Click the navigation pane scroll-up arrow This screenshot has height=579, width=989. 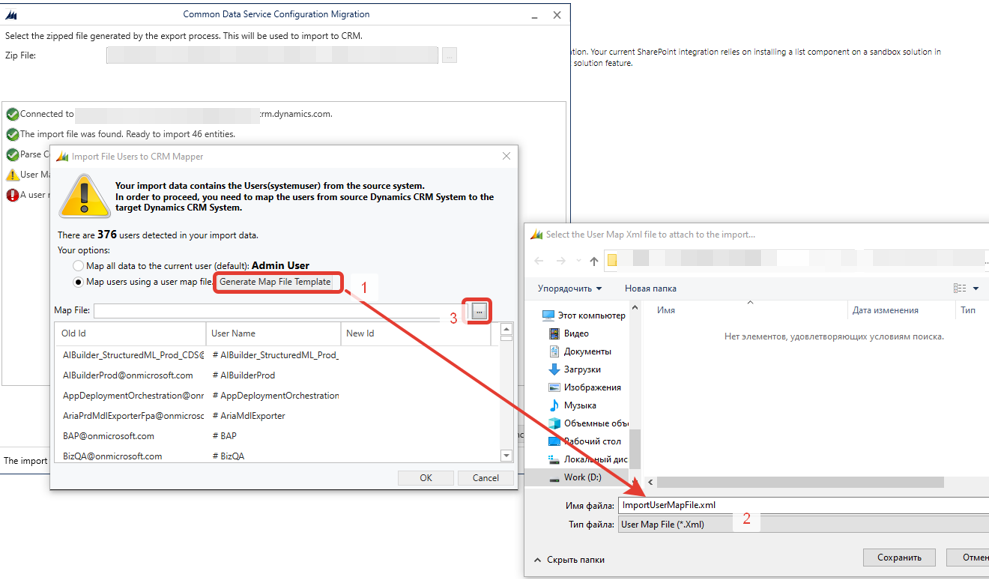pyautogui.click(x=635, y=308)
